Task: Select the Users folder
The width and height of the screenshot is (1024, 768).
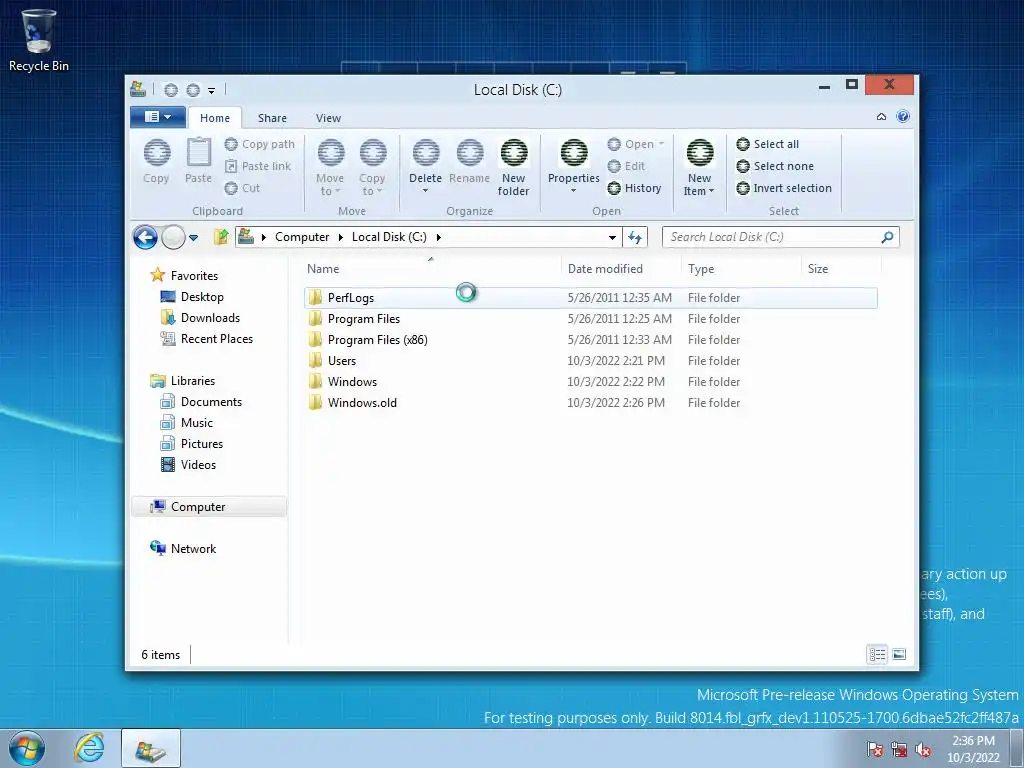Action: click(x=590, y=360)
